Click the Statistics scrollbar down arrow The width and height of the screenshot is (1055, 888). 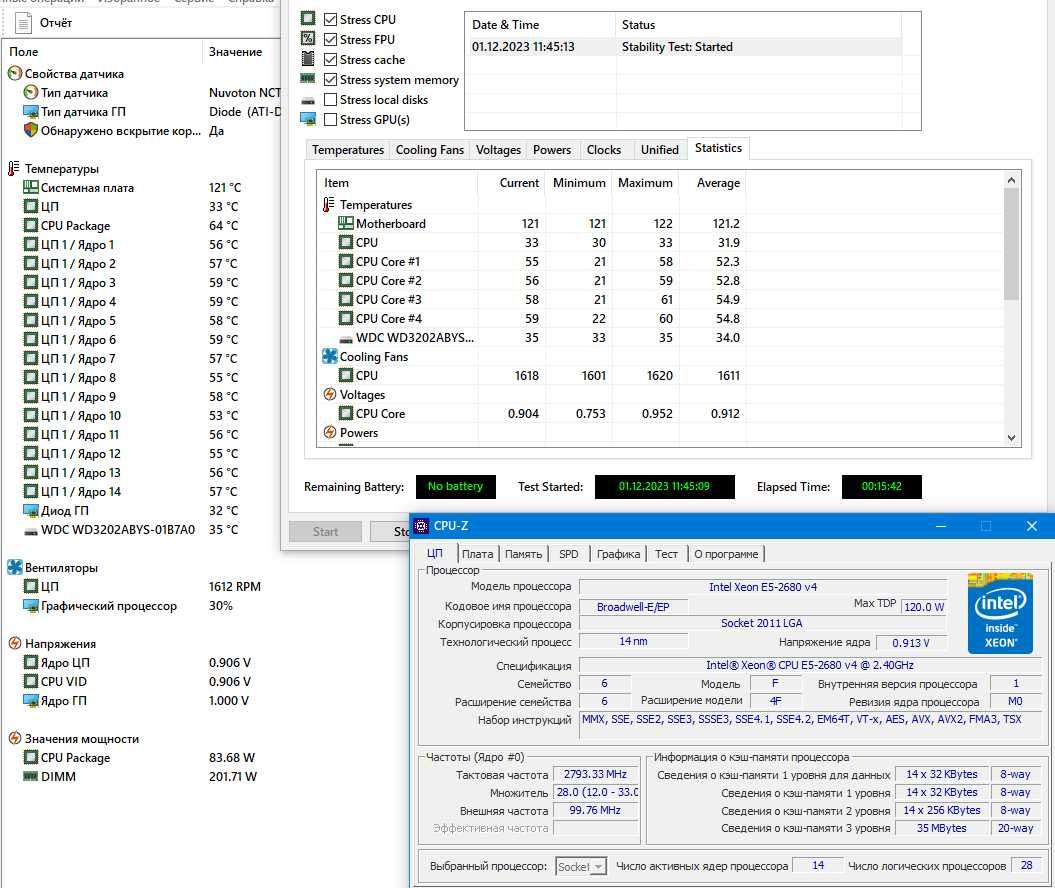[x=1011, y=437]
